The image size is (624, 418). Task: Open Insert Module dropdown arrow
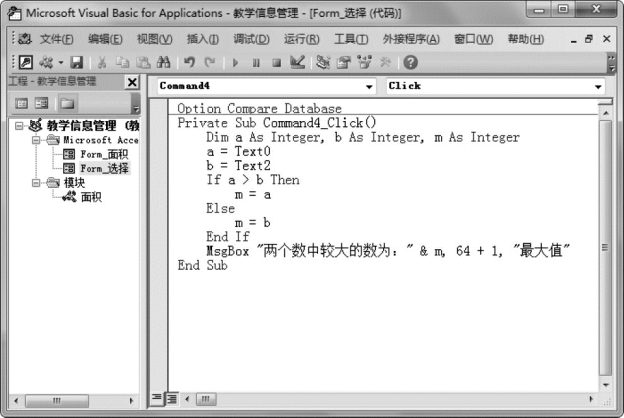point(60,63)
